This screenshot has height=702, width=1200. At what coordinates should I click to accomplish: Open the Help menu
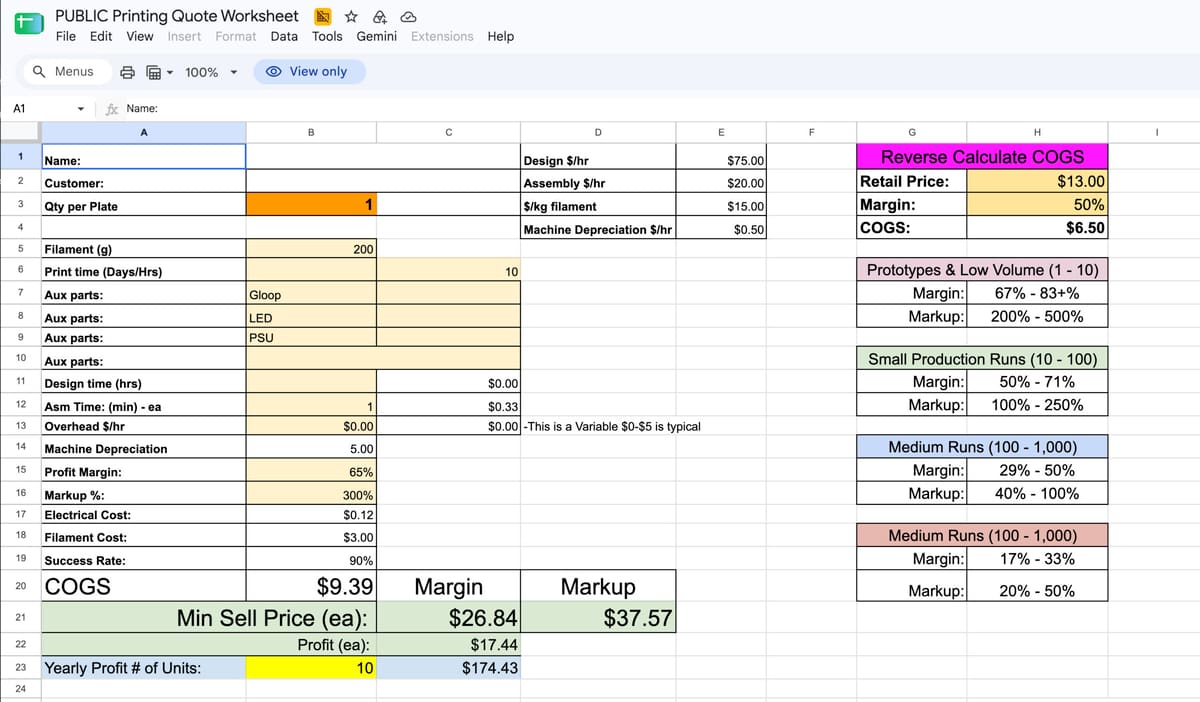pyautogui.click(x=501, y=36)
